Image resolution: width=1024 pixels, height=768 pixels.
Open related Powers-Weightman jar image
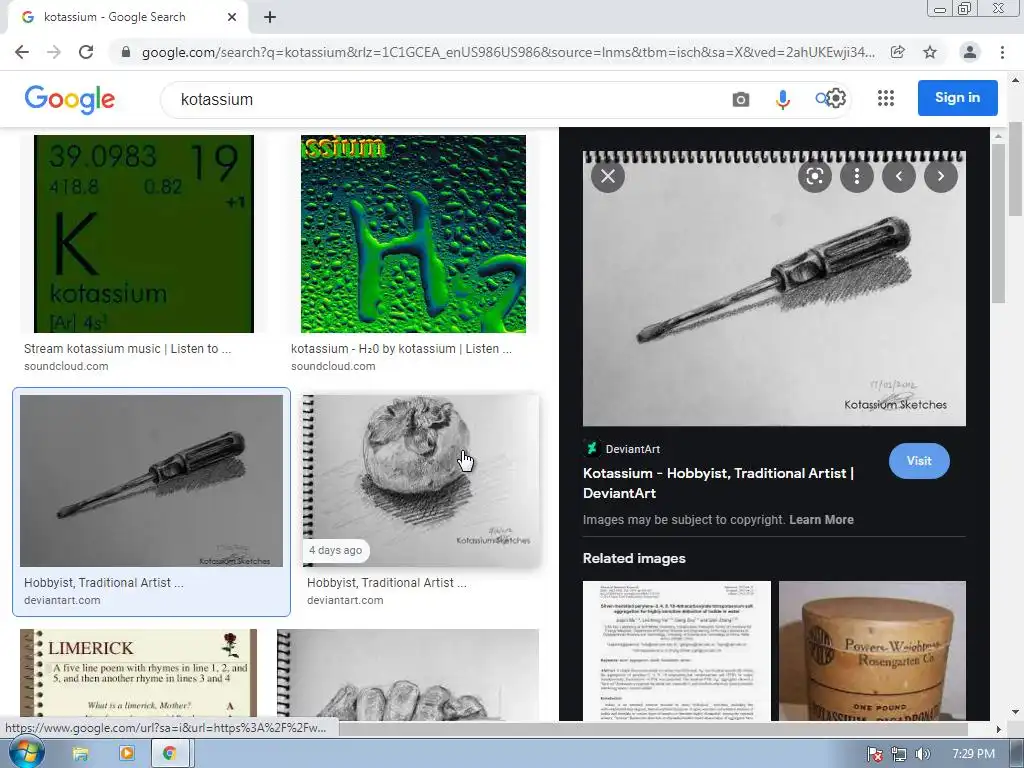pyautogui.click(x=872, y=651)
